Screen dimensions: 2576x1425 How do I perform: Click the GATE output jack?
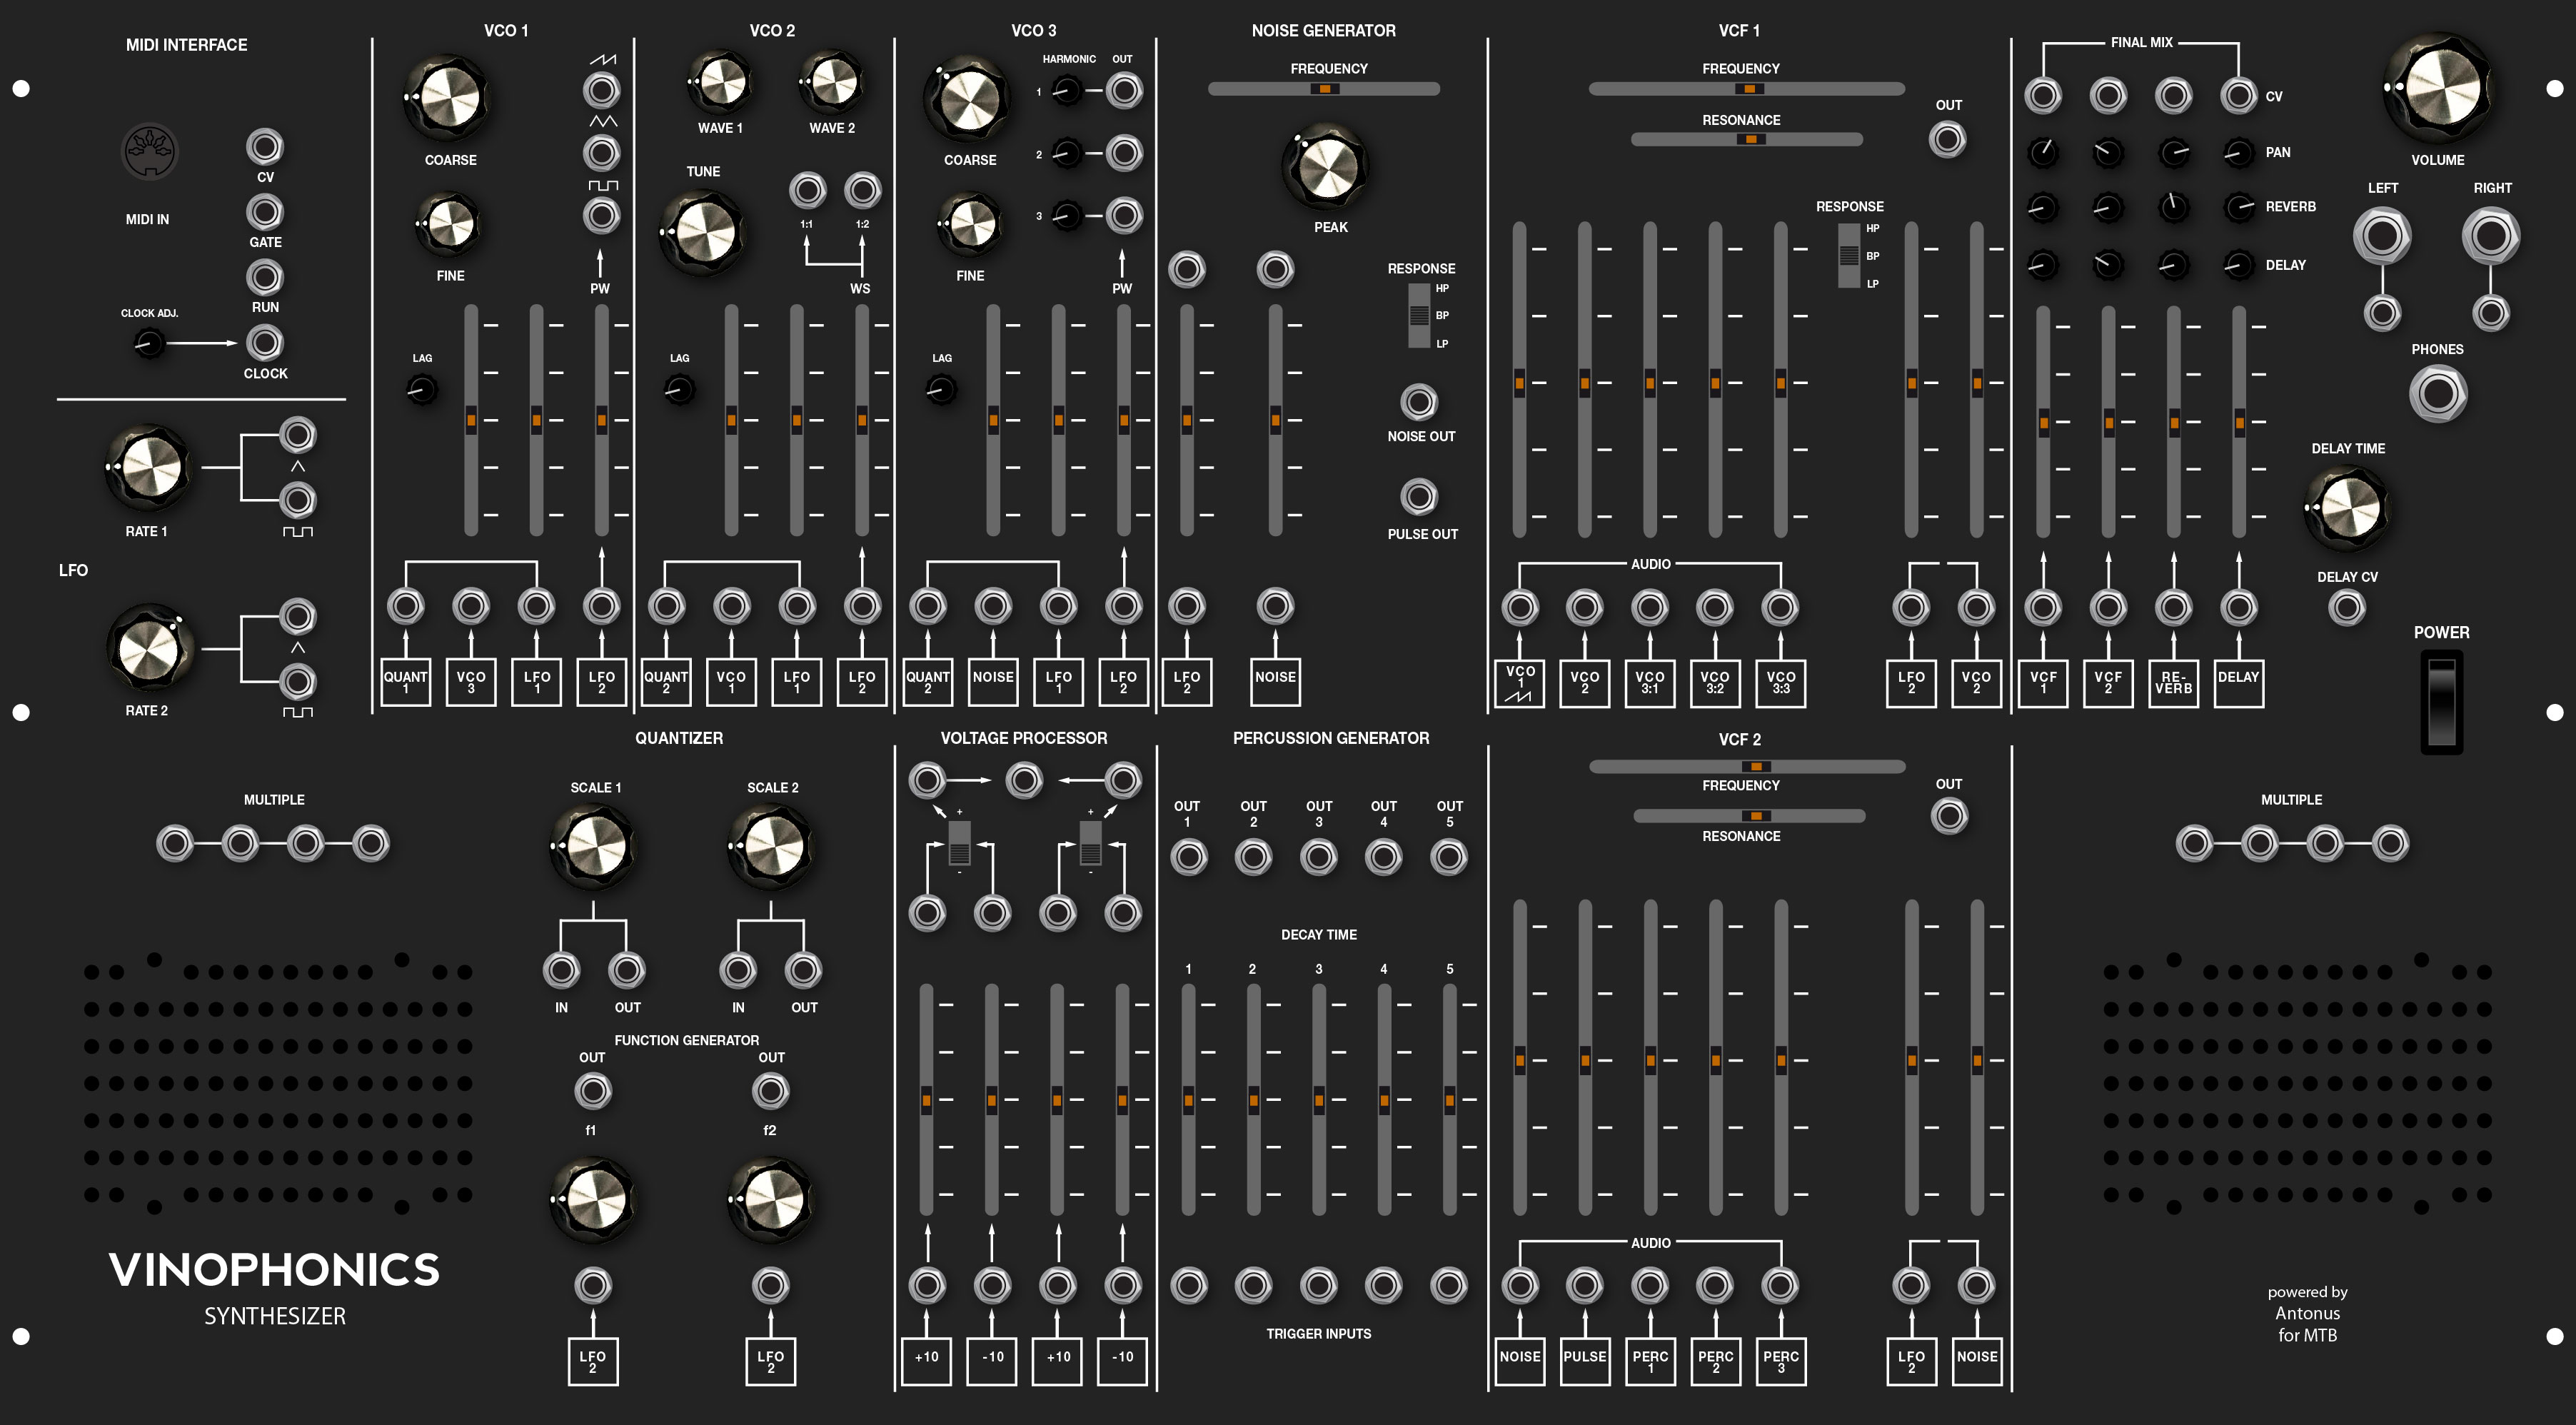click(x=265, y=212)
